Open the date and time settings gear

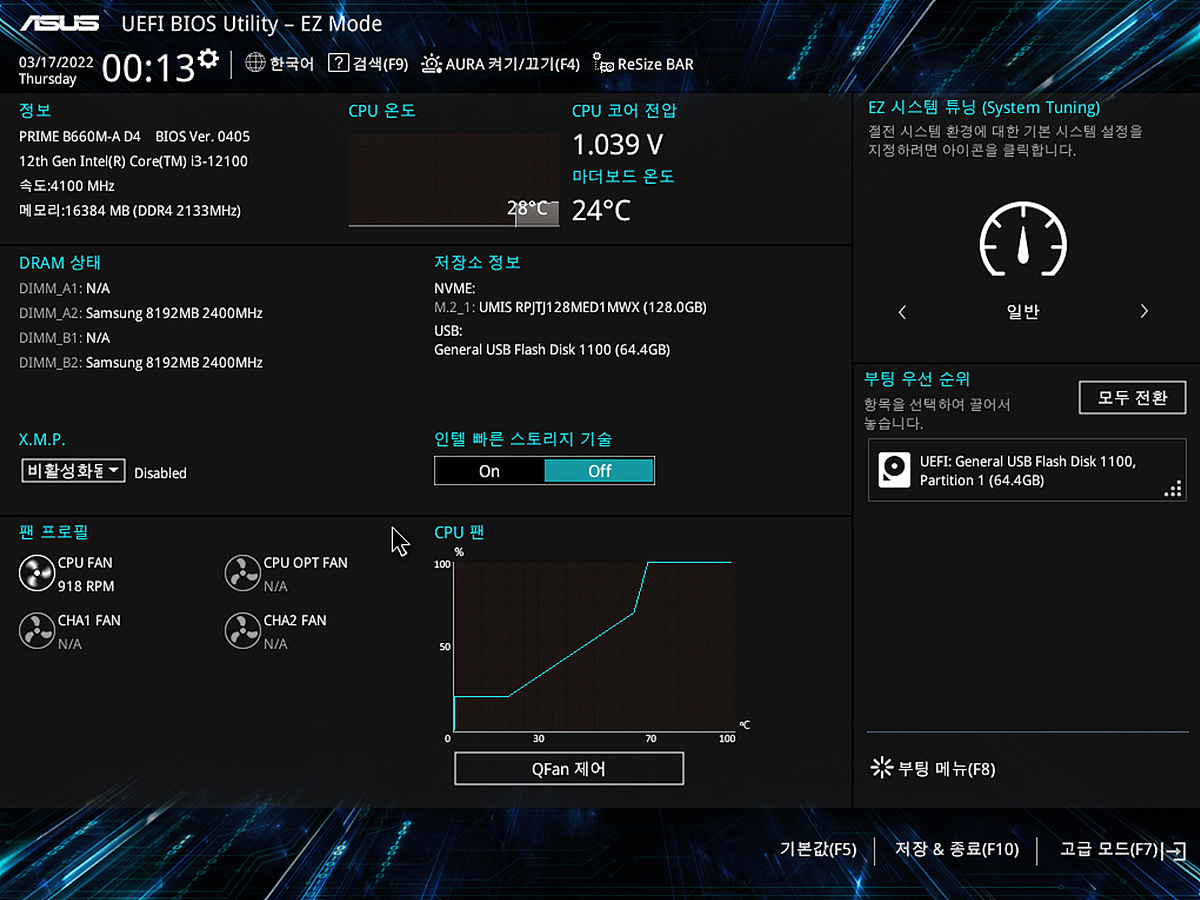point(208,59)
